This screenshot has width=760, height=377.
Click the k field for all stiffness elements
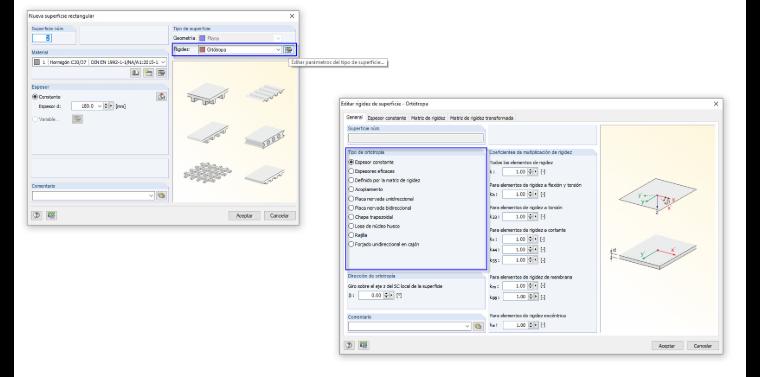pyautogui.click(x=515, y=172)
